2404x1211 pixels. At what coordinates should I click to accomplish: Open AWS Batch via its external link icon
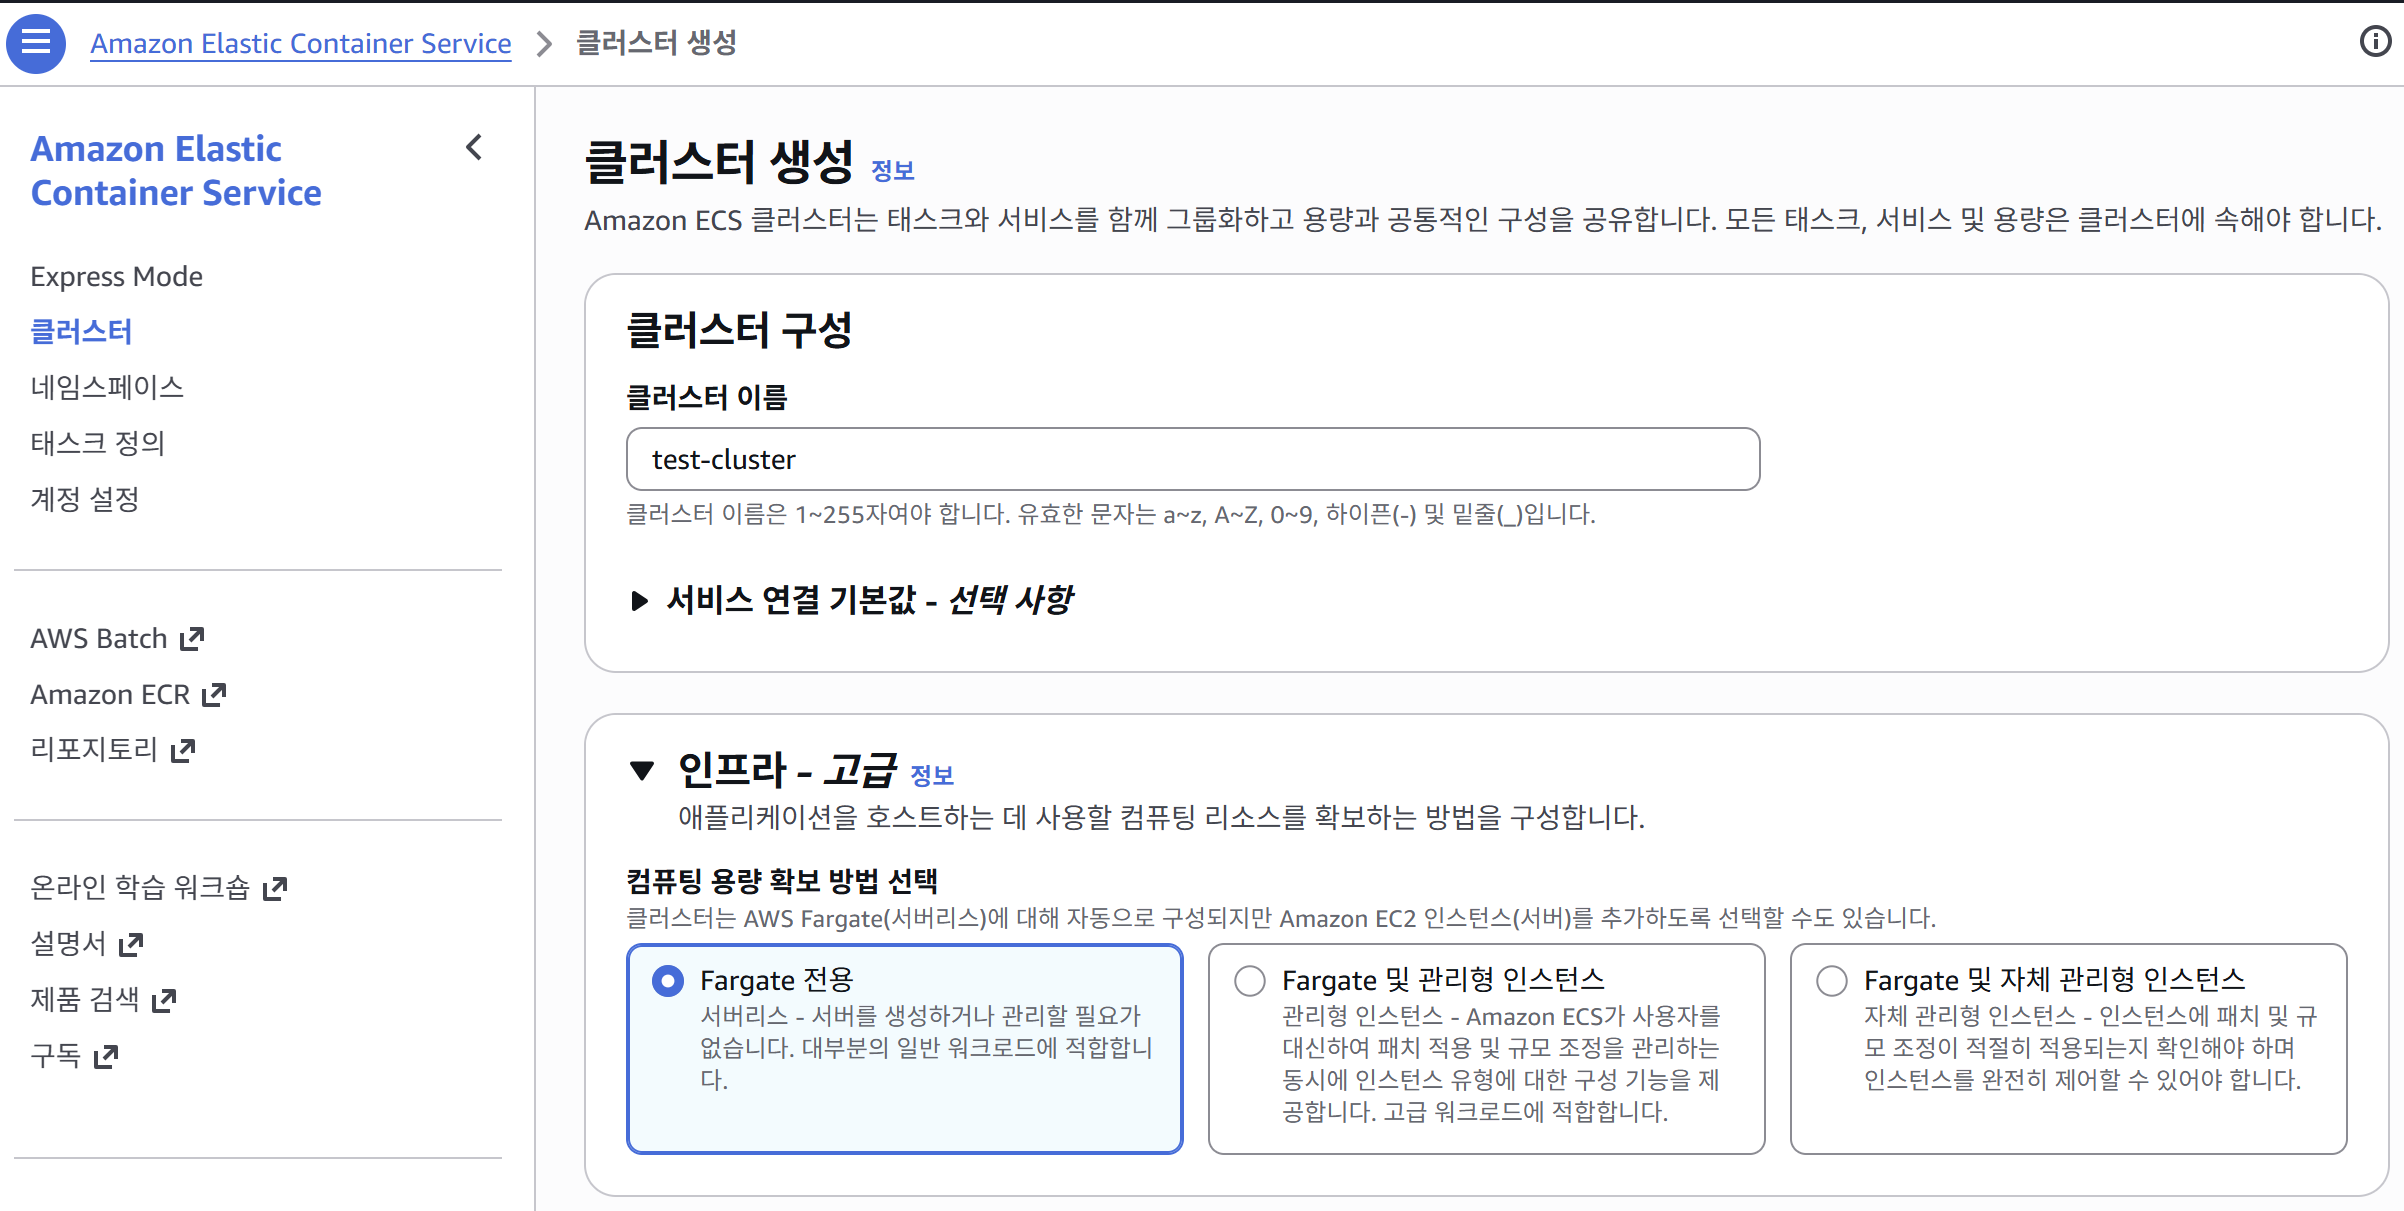[x=191, y=637]
